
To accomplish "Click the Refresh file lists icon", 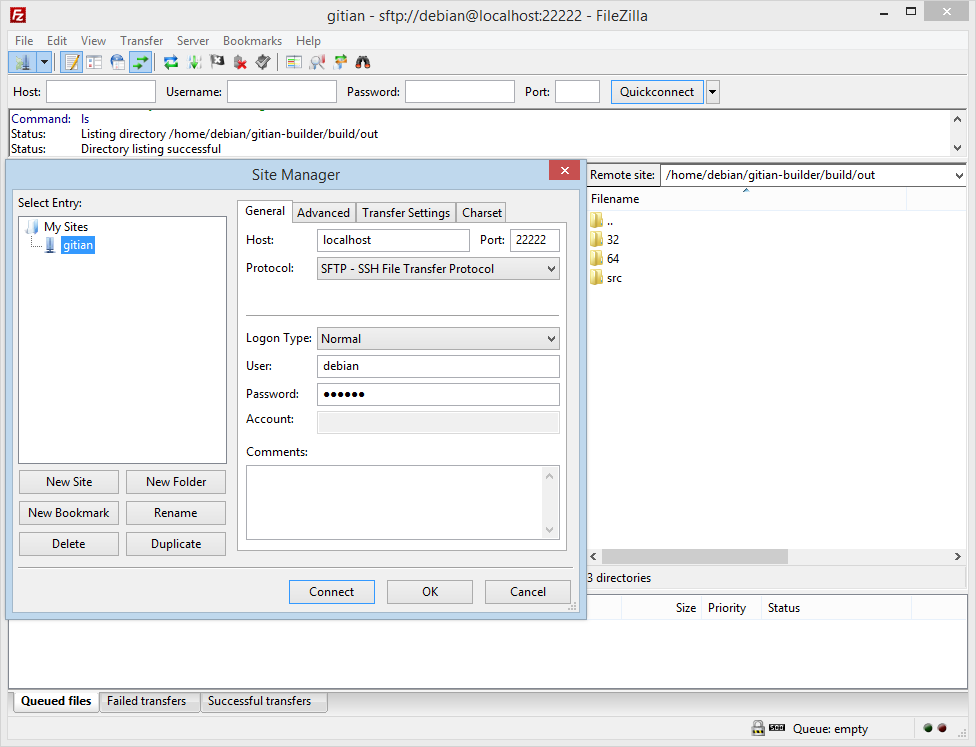I will pos(171,62).
